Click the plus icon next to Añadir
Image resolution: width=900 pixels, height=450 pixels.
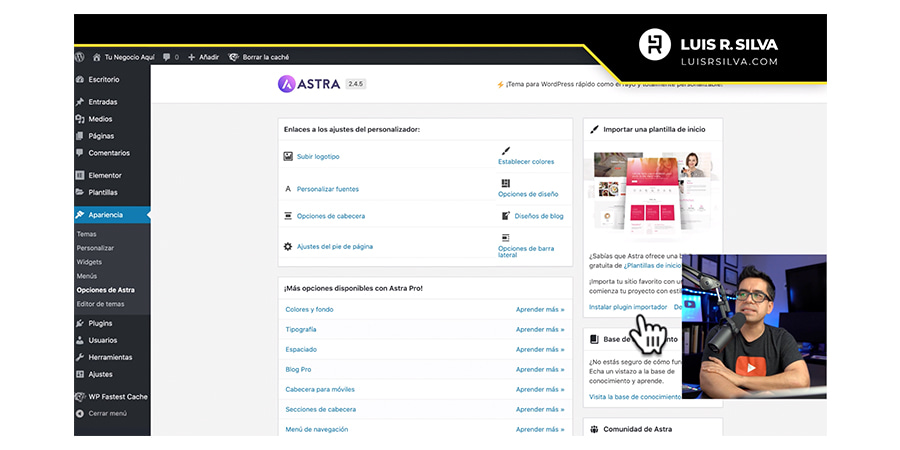click(192, 57)
